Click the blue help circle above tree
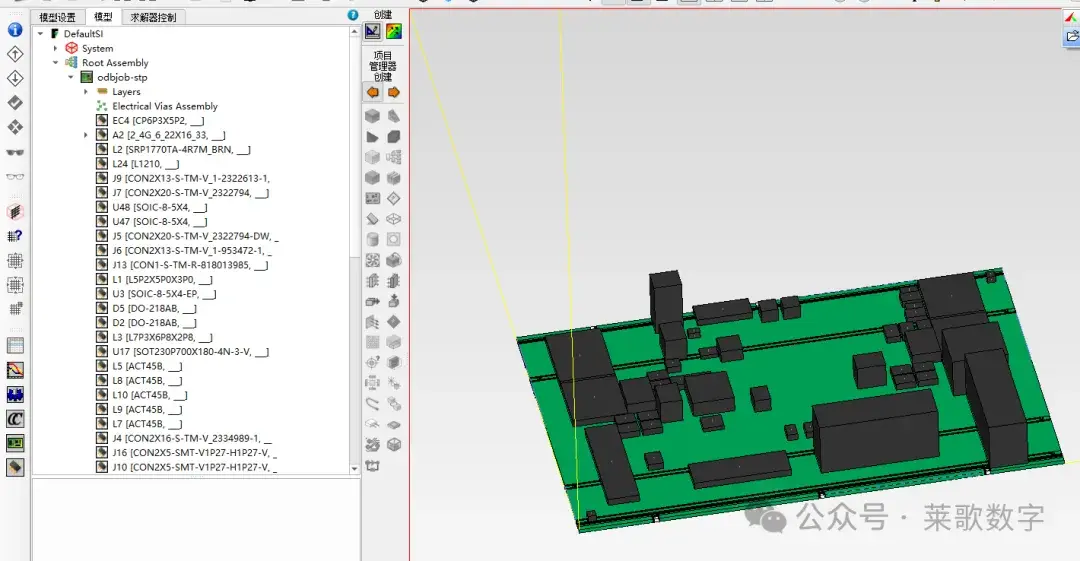Image resolution: width=1080 pixels, height=561 pixels. 353,14
